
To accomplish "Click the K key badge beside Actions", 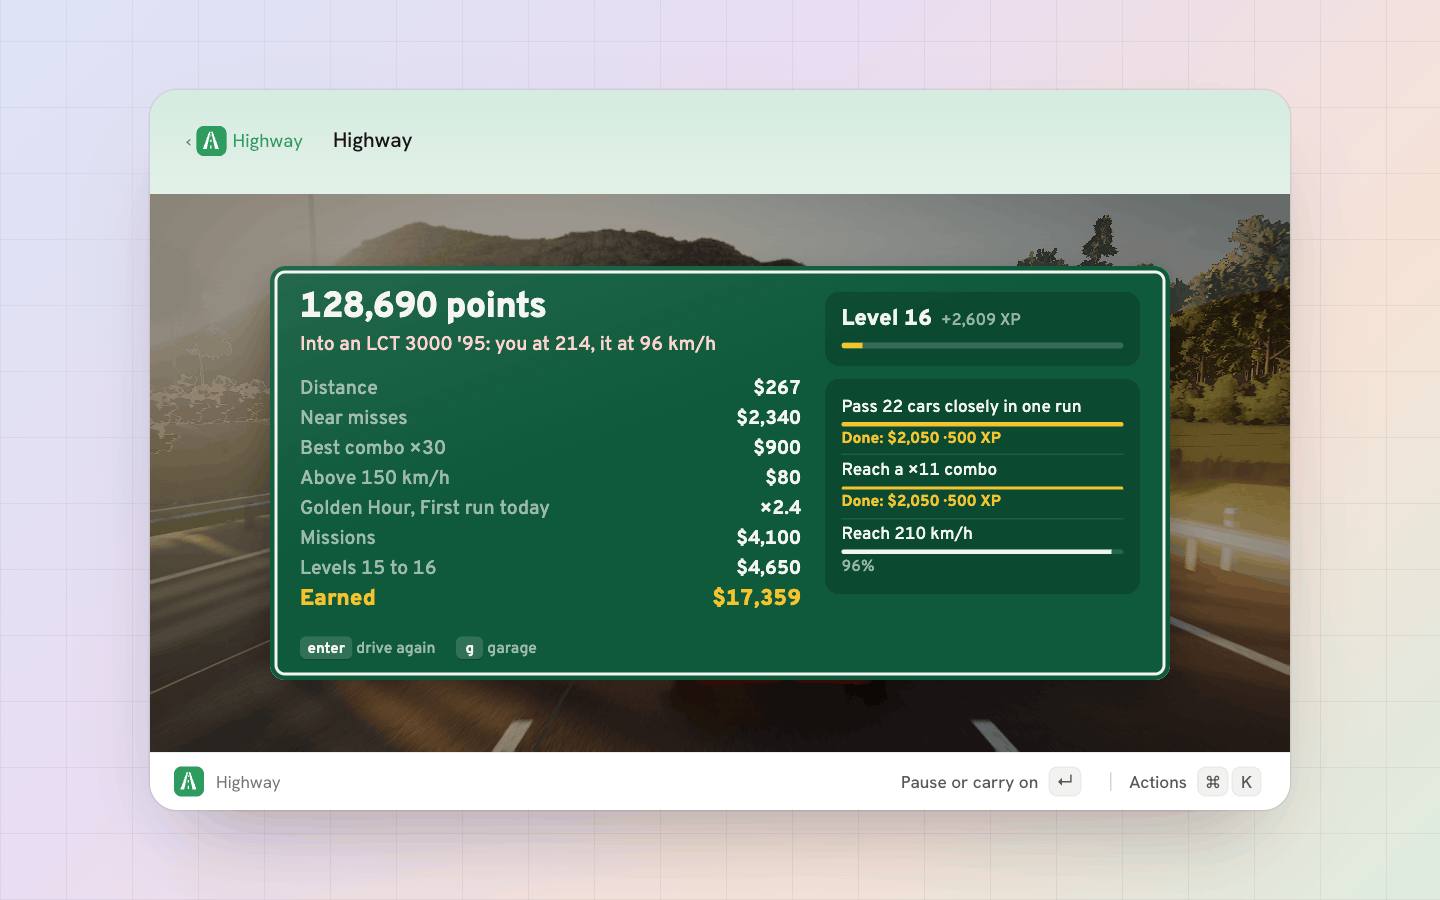I will pyautogui.click(x=1246, y=782).
